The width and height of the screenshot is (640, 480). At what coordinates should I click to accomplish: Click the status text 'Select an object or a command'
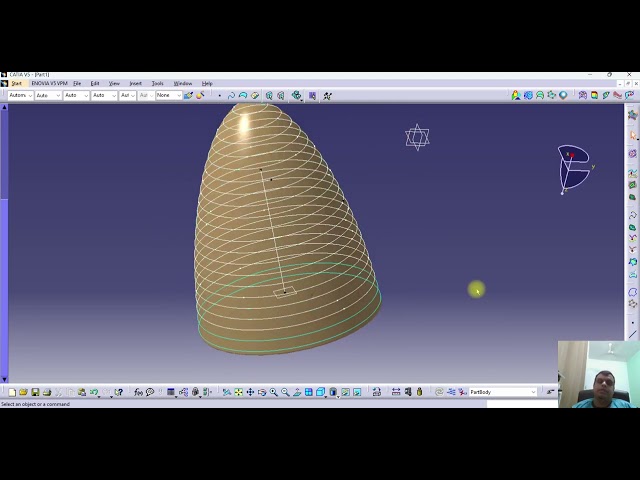[x=36, y=404]
